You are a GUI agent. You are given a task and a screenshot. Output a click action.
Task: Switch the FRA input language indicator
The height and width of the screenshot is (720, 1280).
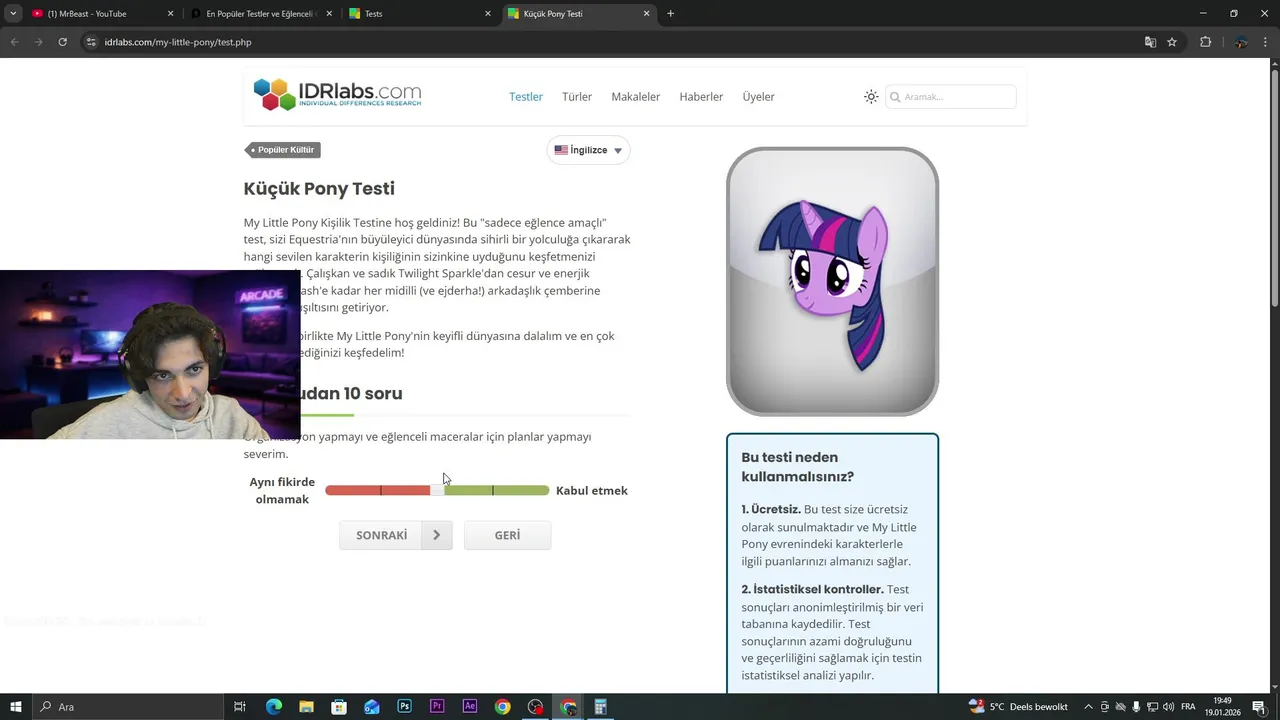click(1188, 707)
